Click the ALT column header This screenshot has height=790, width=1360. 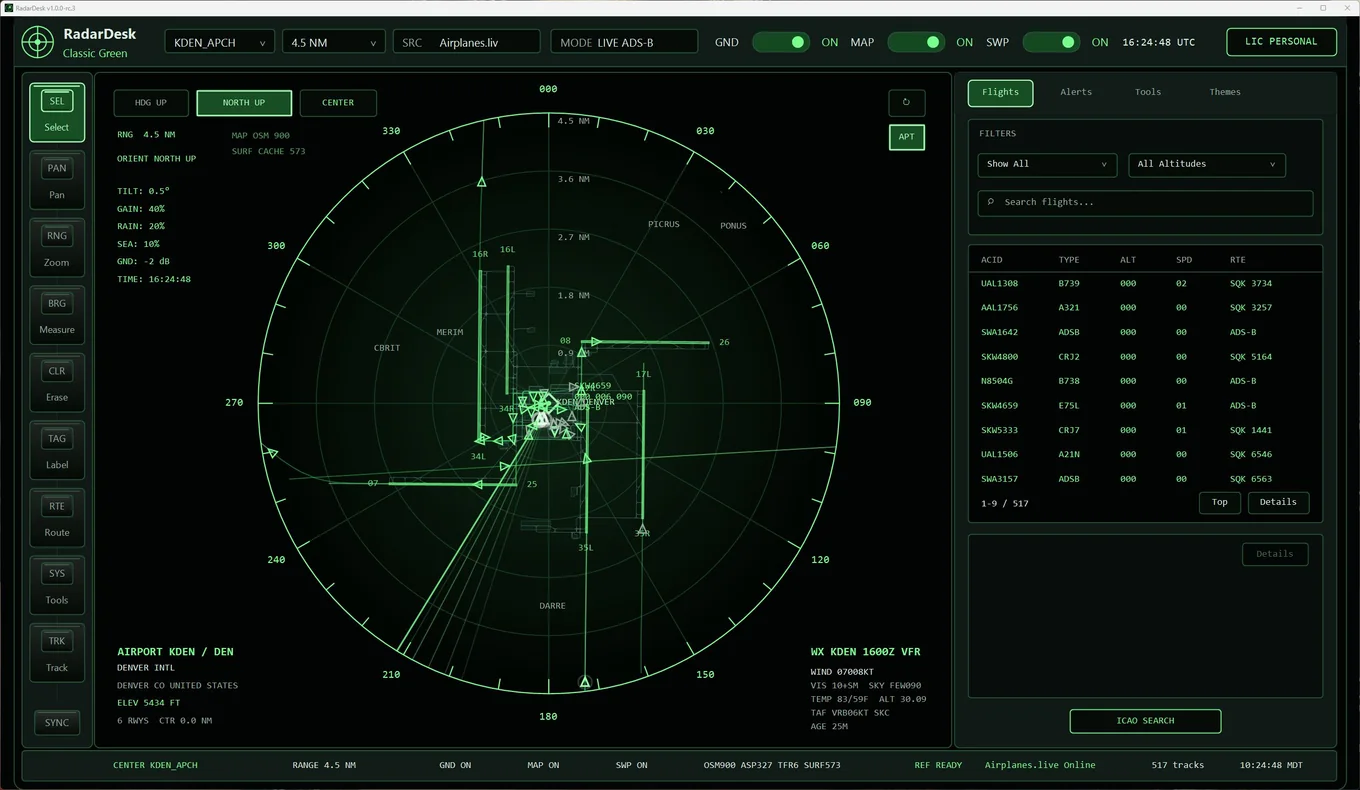1128,260
